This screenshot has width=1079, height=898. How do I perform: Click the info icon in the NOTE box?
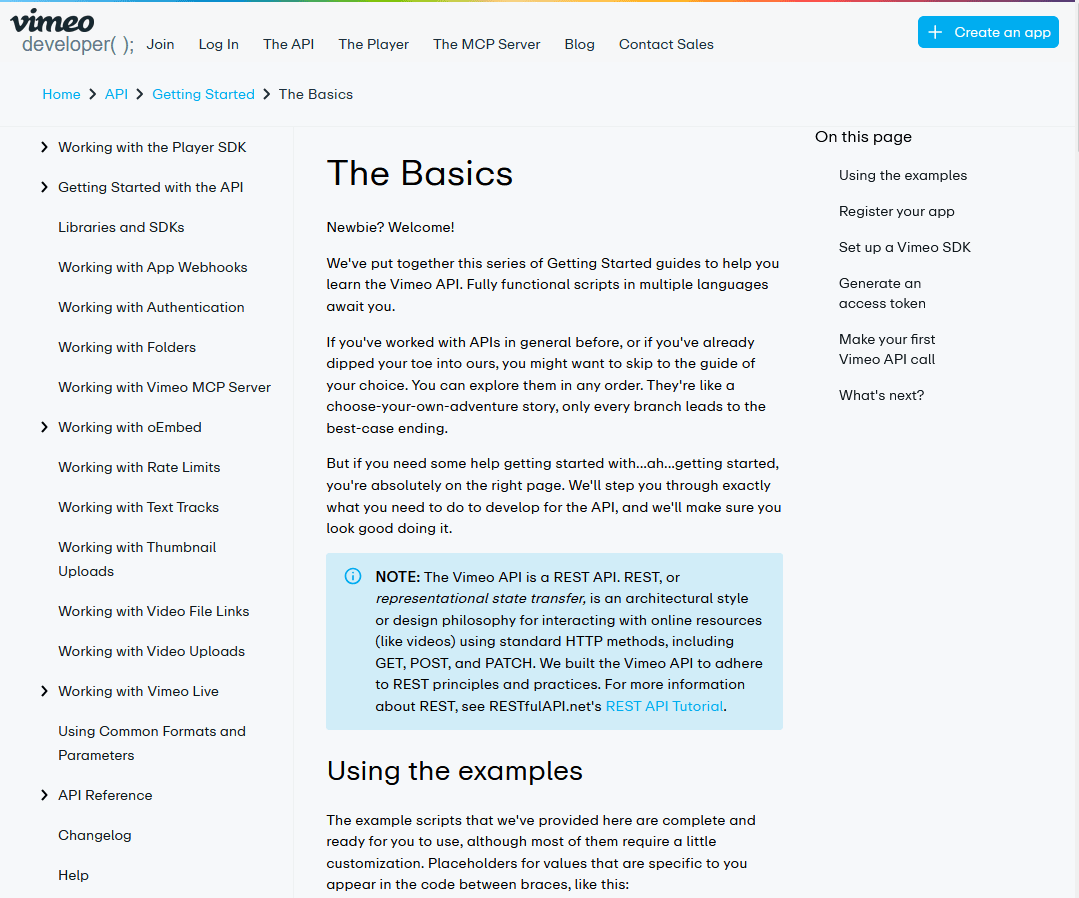pos(352,576)
